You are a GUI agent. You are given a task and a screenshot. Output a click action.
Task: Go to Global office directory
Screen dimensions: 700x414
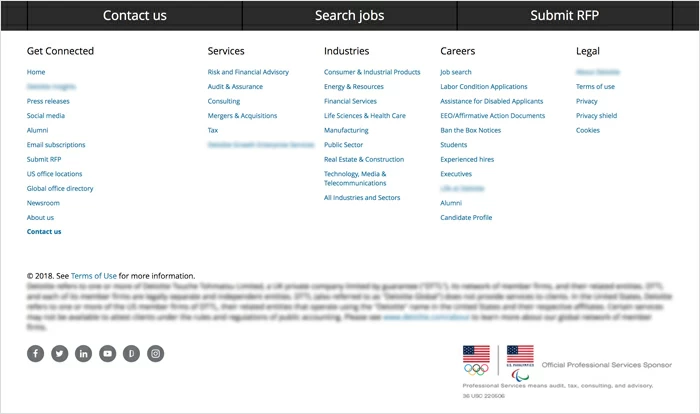(x=60, y=188)
